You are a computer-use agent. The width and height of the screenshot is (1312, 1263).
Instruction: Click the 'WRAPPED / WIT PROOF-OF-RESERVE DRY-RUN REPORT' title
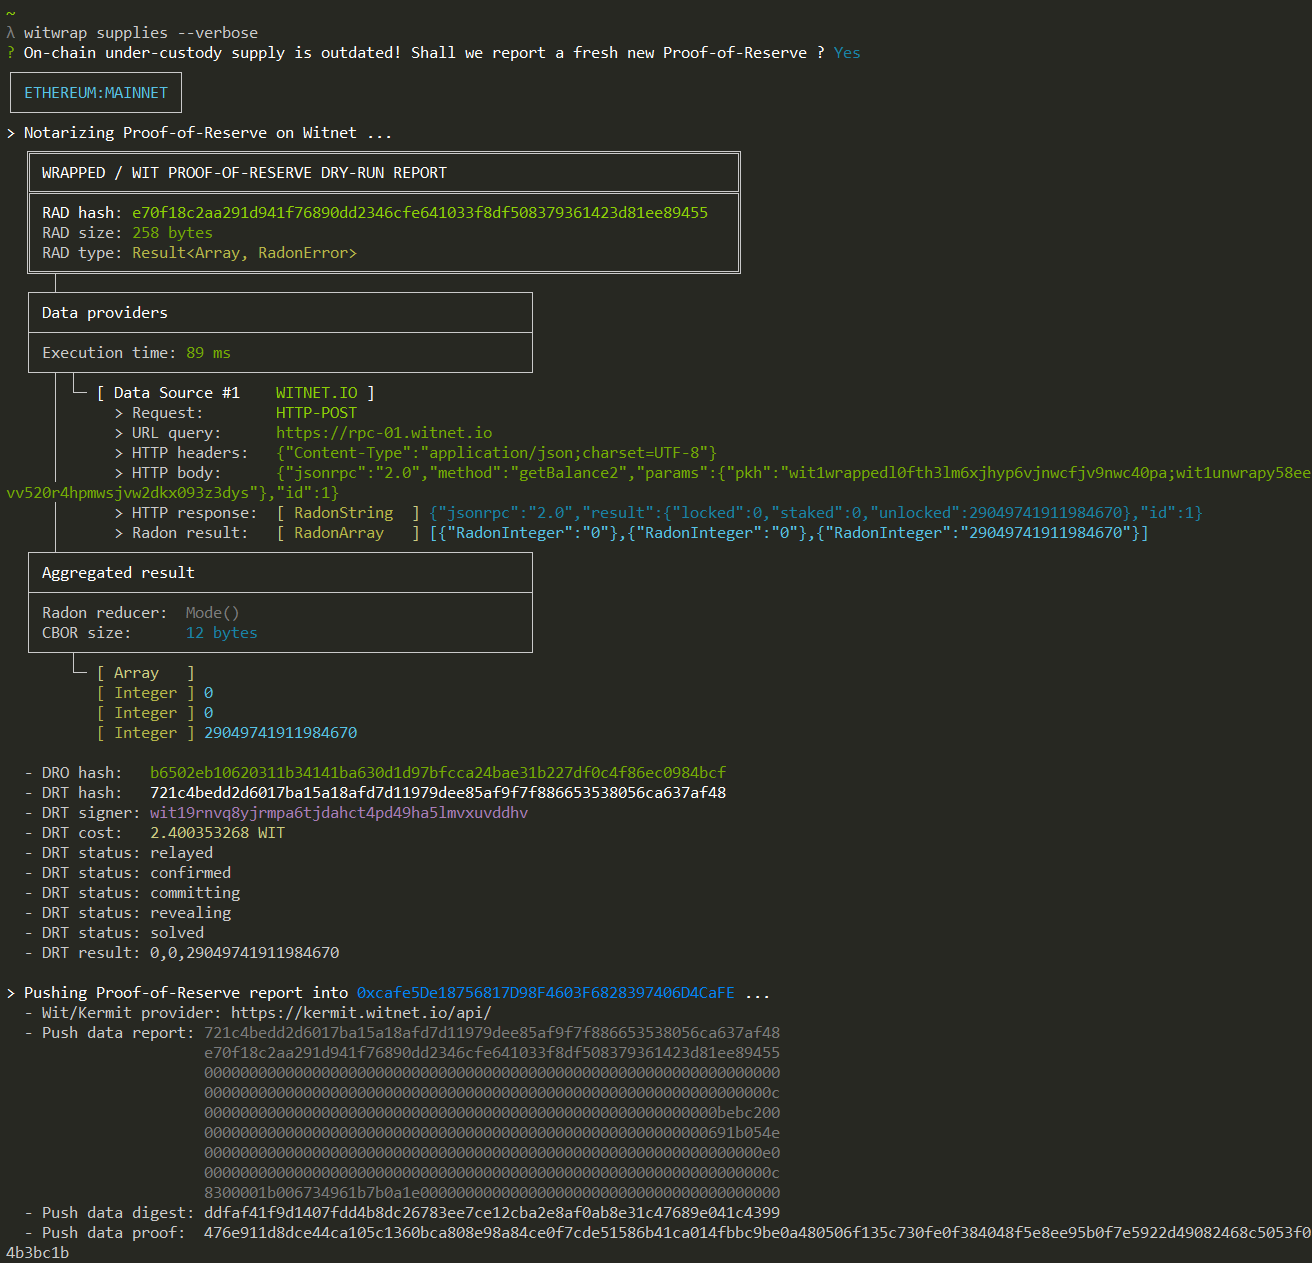pyautogui.click(x=244, y=173)
